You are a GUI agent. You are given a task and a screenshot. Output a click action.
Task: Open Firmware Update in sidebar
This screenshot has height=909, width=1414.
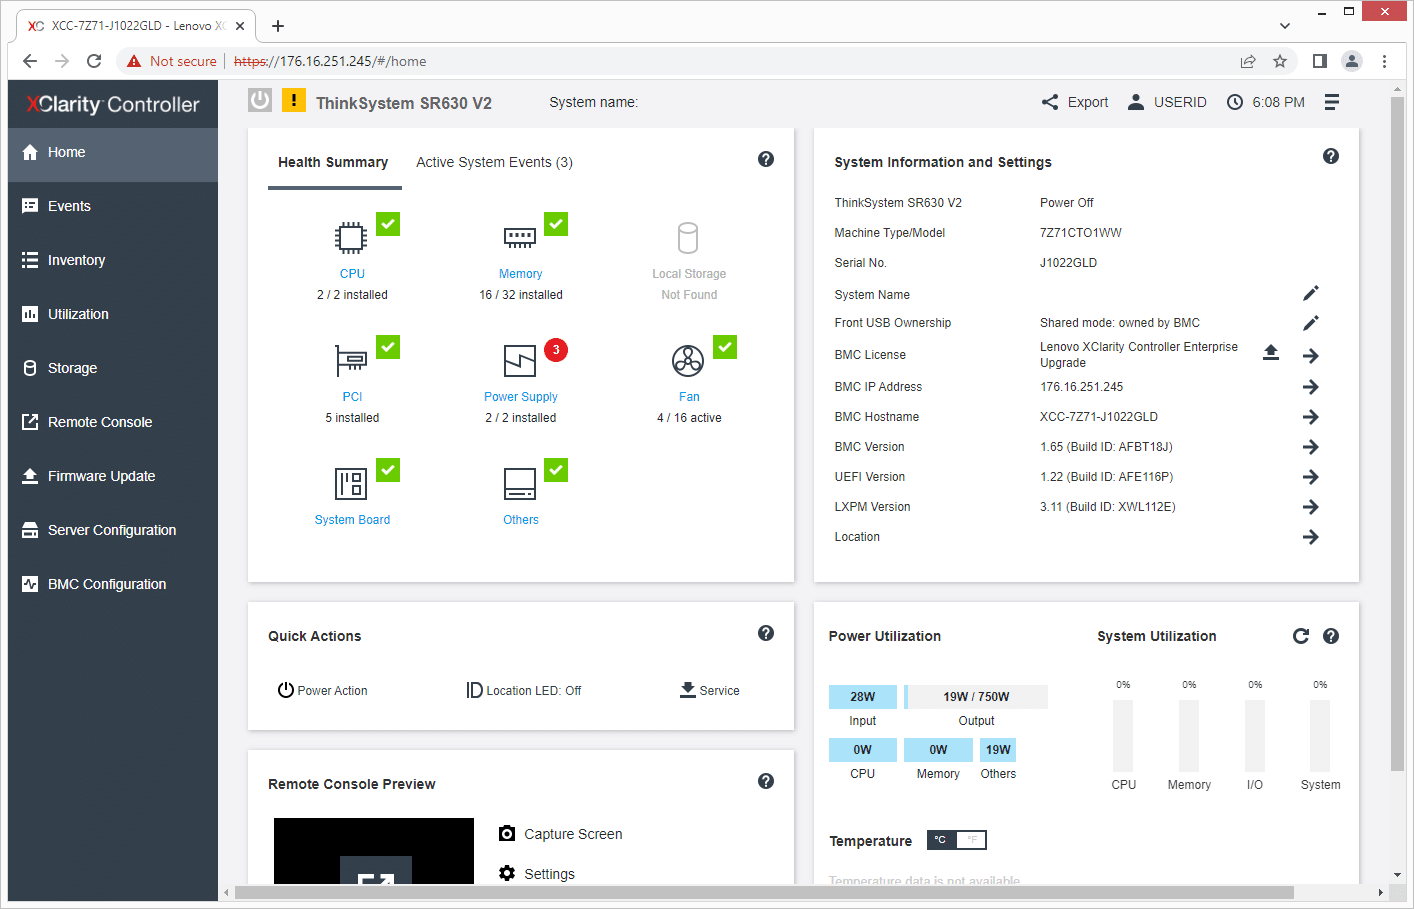[113, 476]
